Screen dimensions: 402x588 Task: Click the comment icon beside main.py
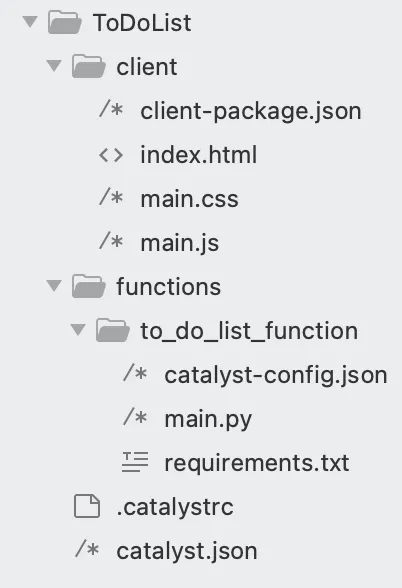(135, 417)
